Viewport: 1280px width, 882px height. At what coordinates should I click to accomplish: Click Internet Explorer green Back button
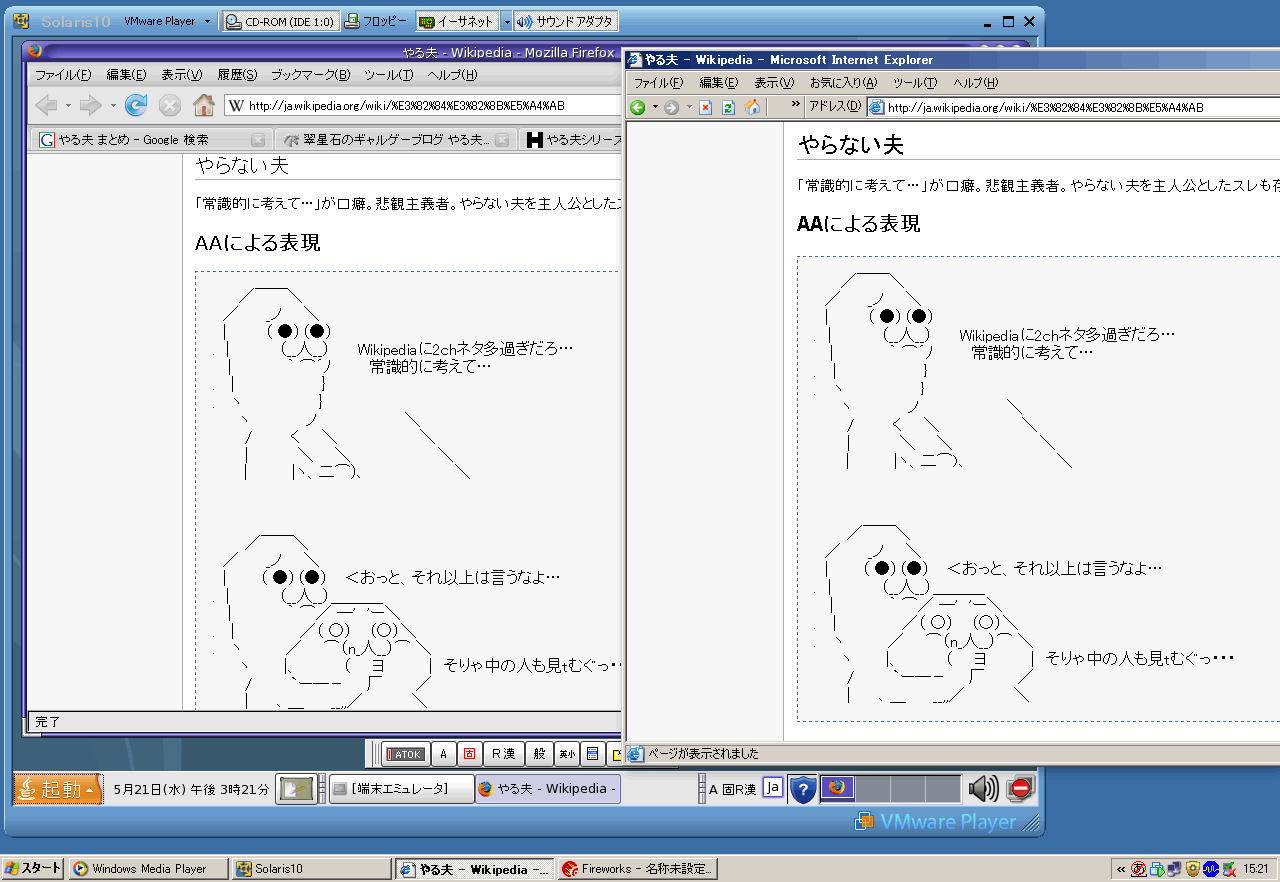[638, 107]
